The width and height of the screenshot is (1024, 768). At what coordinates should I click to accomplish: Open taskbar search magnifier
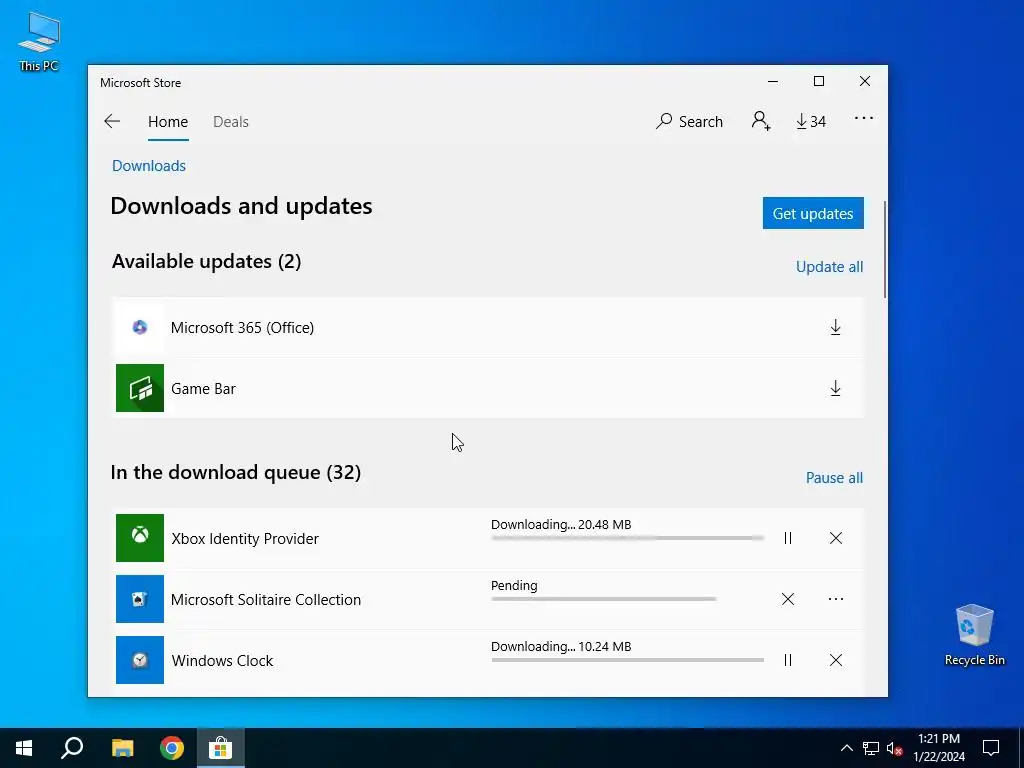click(72, 748)
